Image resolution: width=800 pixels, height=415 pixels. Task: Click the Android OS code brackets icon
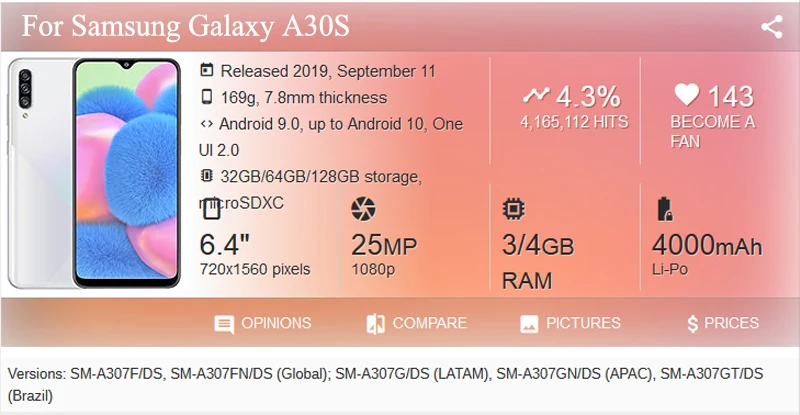[207, 124]
